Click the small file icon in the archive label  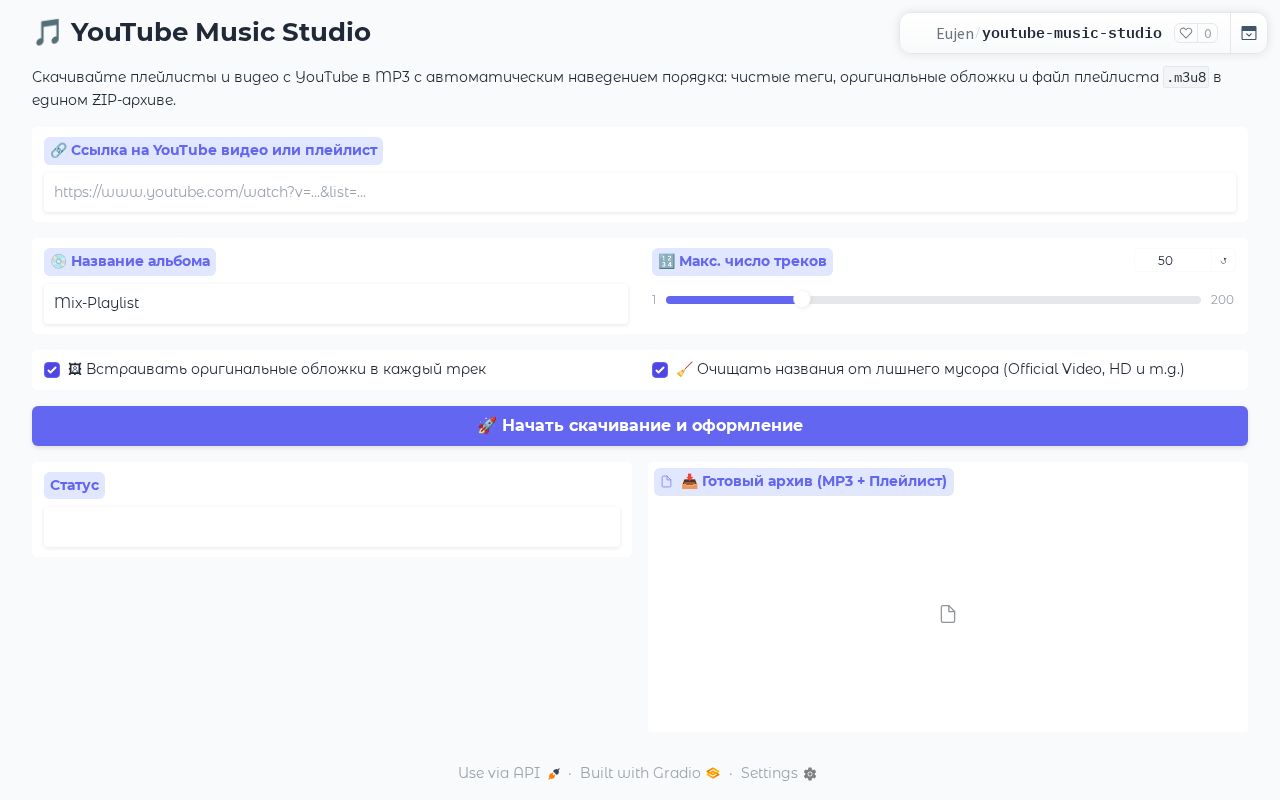[x=667, y=482]
